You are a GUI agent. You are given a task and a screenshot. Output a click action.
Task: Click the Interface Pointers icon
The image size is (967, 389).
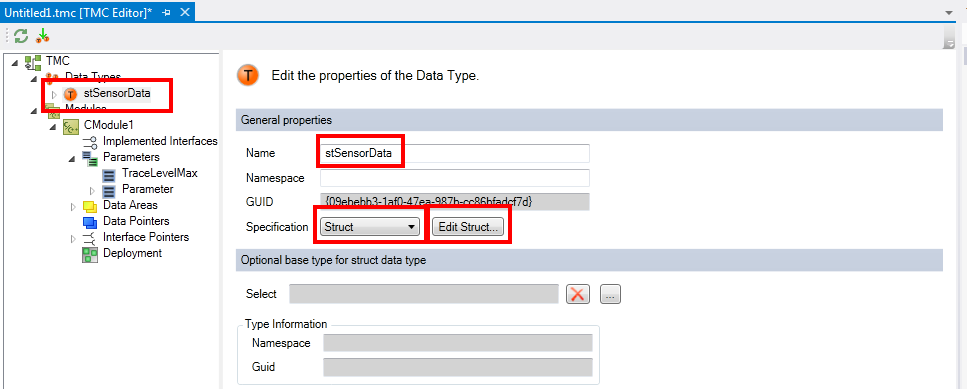[90, 238]
